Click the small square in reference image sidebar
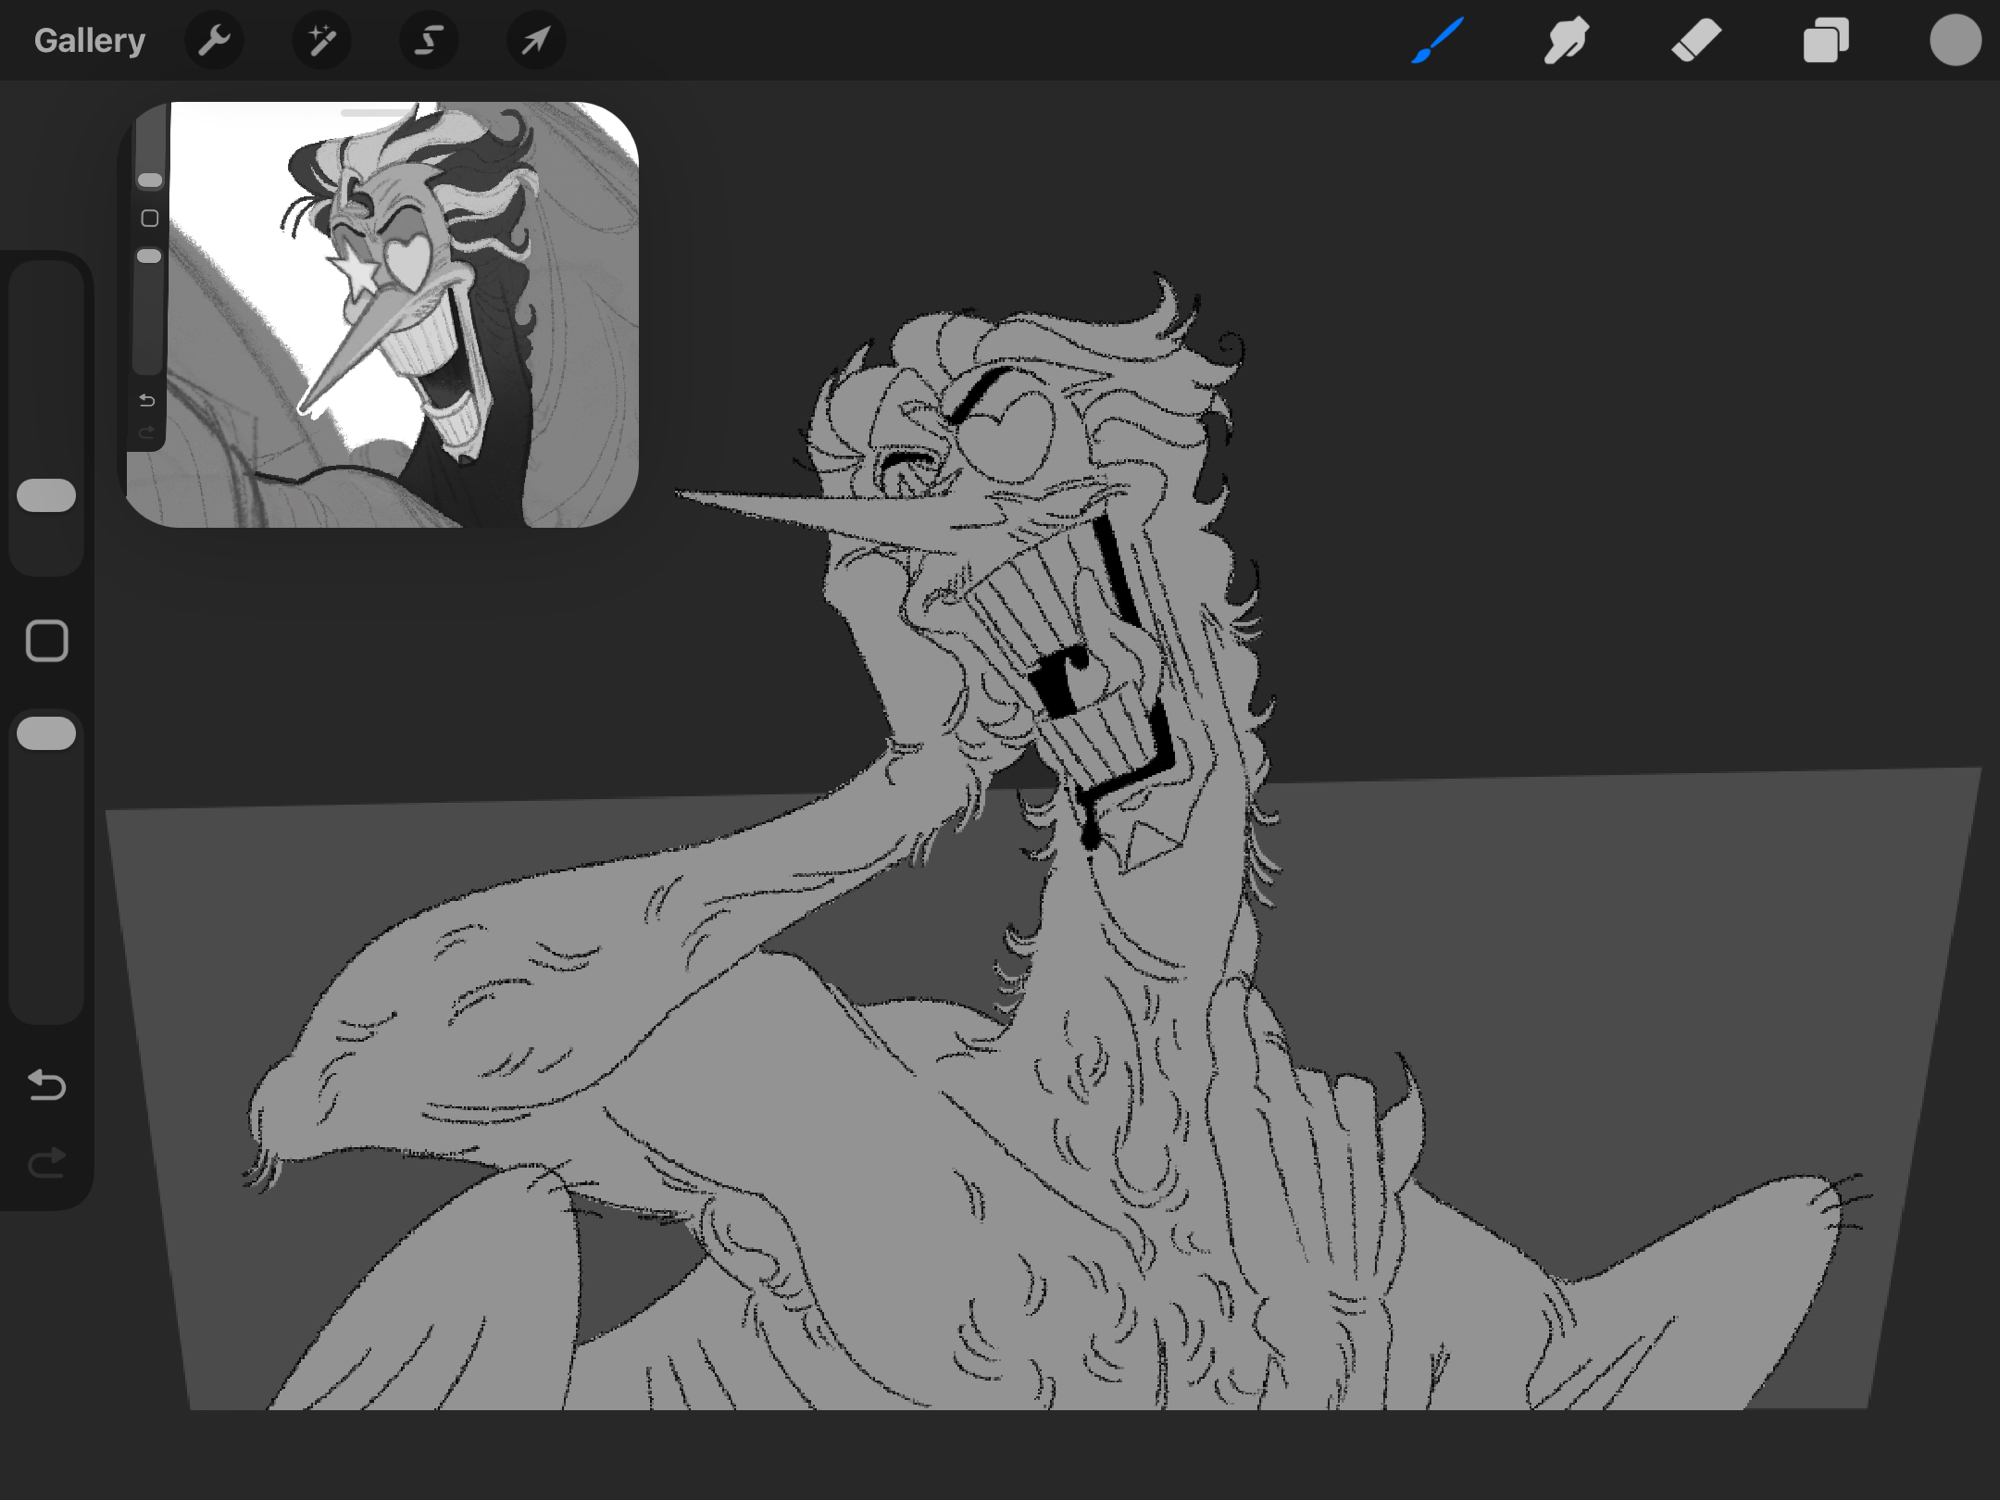The width and height of the screenshot is (2000, 1500). click(150, 218)
